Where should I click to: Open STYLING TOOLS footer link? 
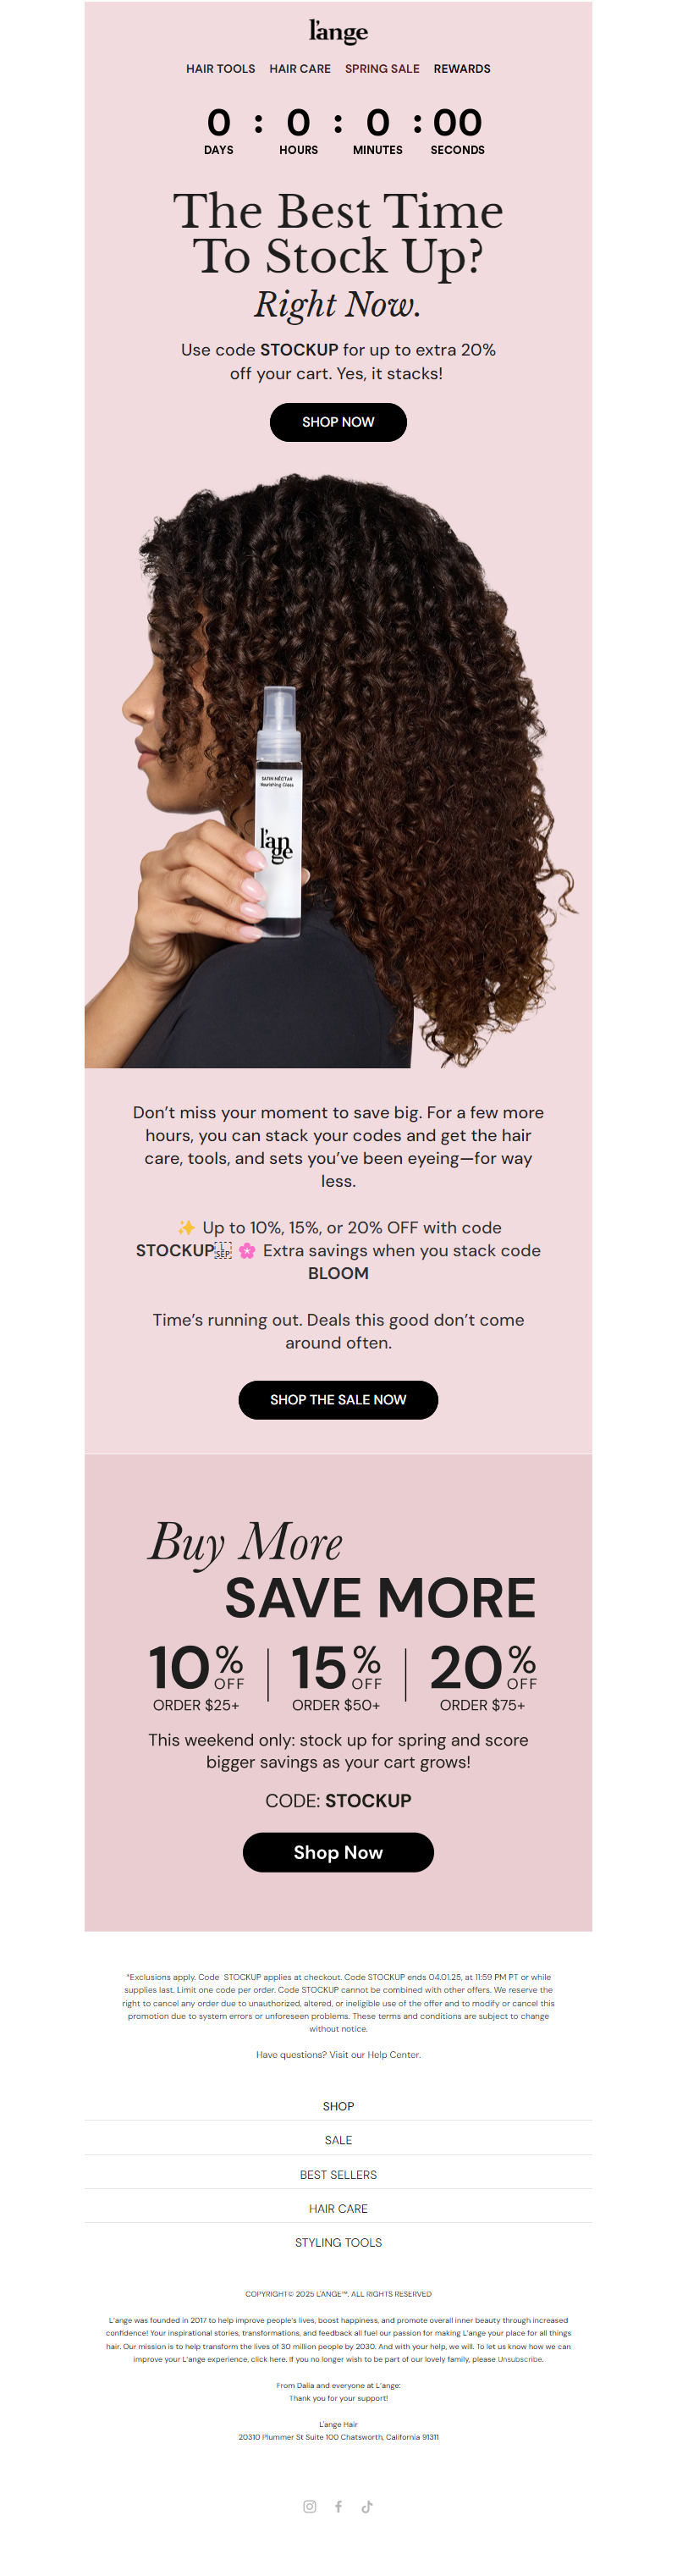(x=338, y=2242)
